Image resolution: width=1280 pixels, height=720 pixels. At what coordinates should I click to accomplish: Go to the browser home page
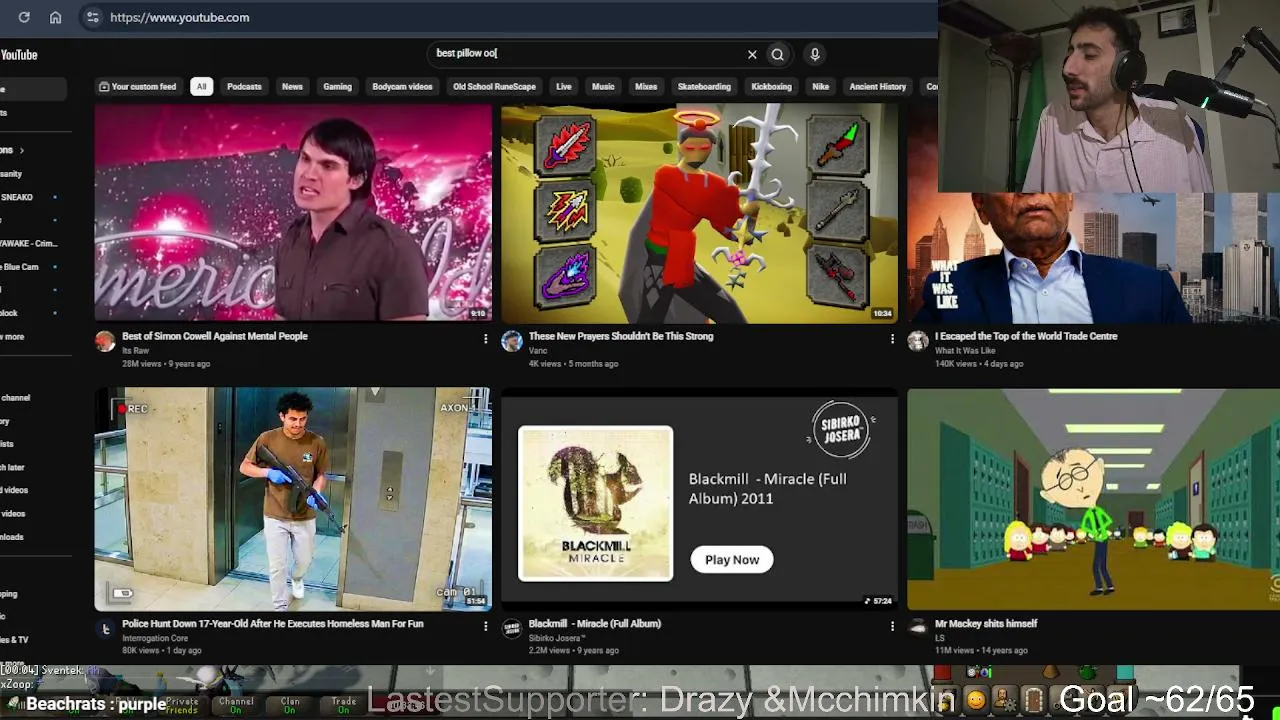(x=55, y=17)
